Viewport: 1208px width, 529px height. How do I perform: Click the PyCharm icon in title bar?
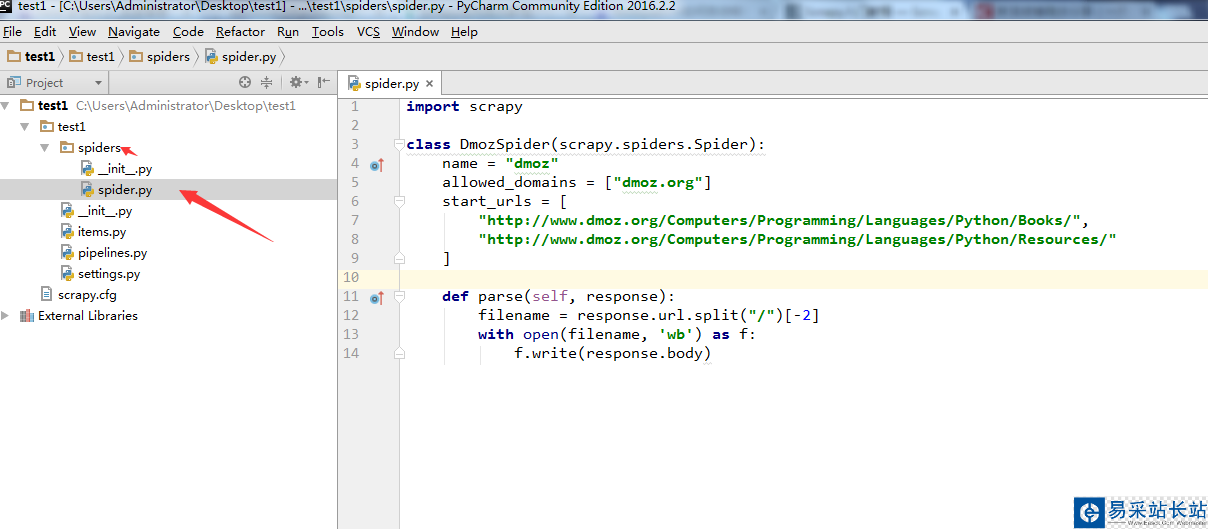click(x=6, y=6)
